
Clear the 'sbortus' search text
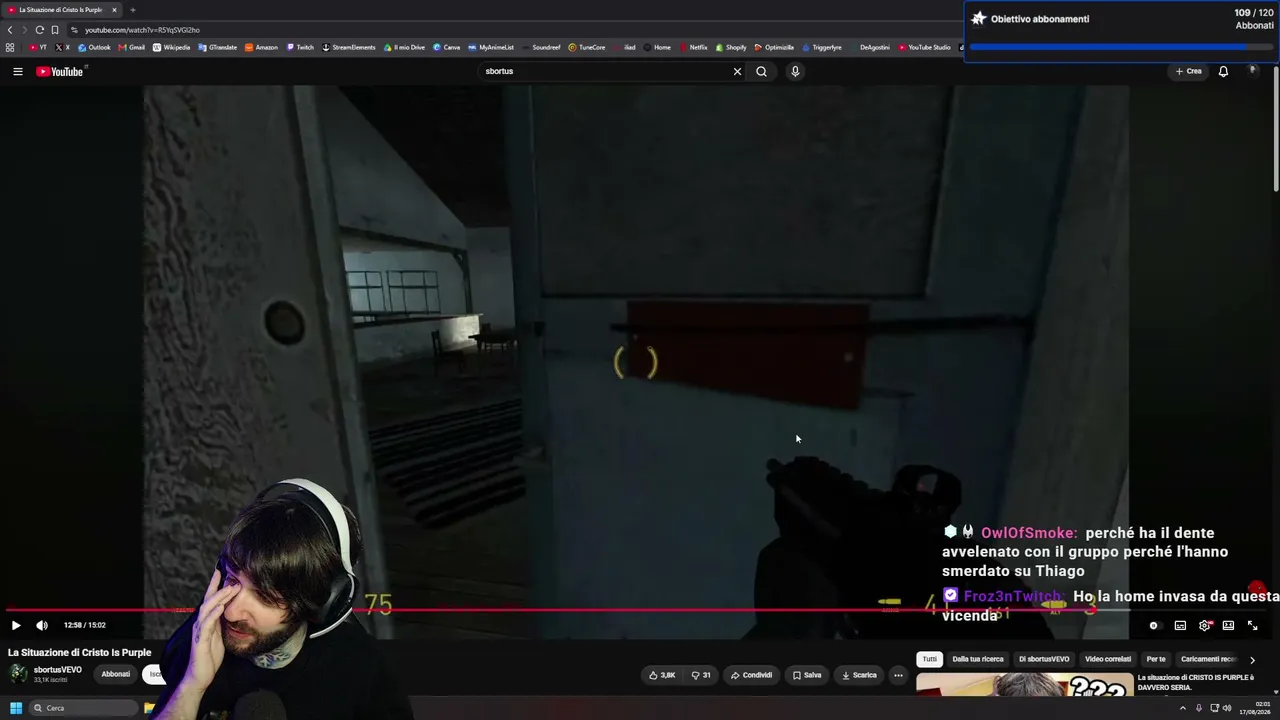click(x=737, y=71)
